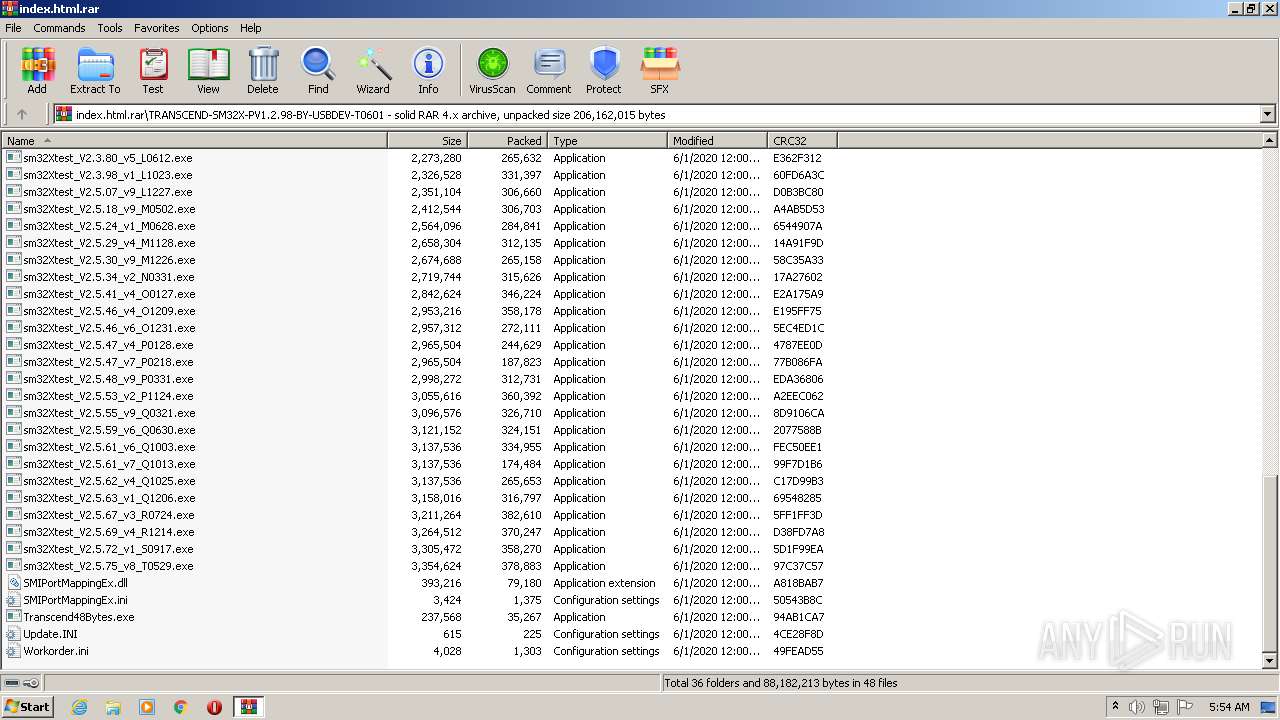Screen dimensions: 1280x720
Task: Click packed size 382,610
Action: [x=521, y=515]
